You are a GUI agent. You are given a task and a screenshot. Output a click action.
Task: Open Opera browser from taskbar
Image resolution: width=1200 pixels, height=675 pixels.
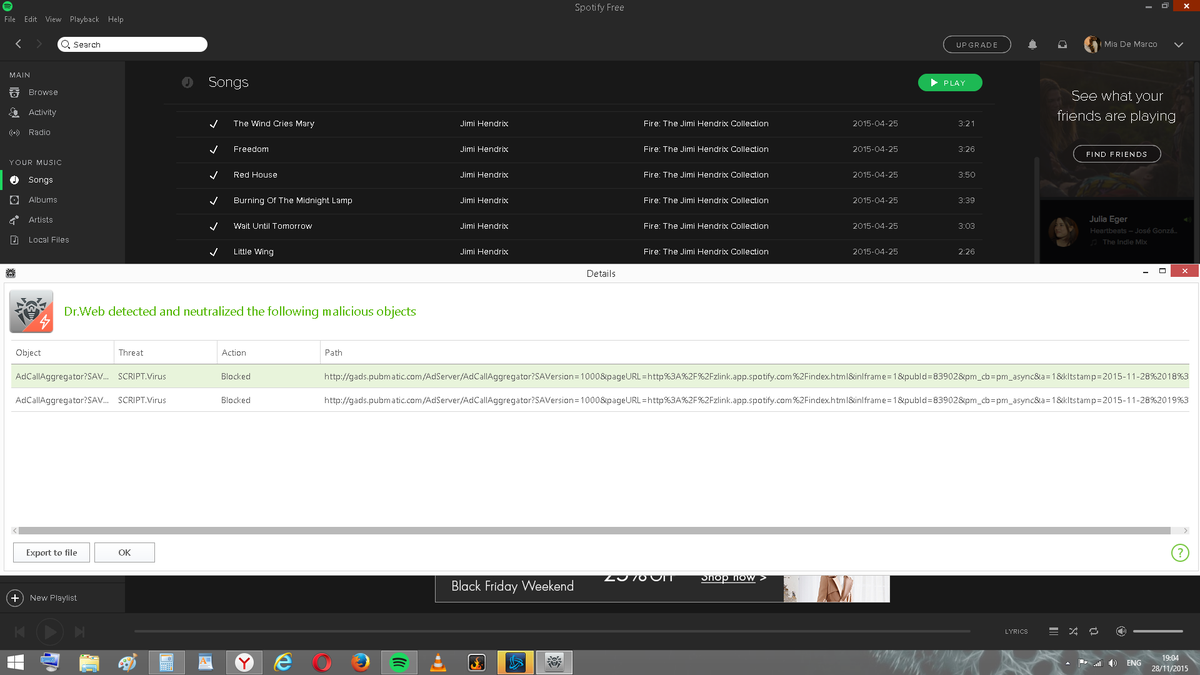coord(322,662)
